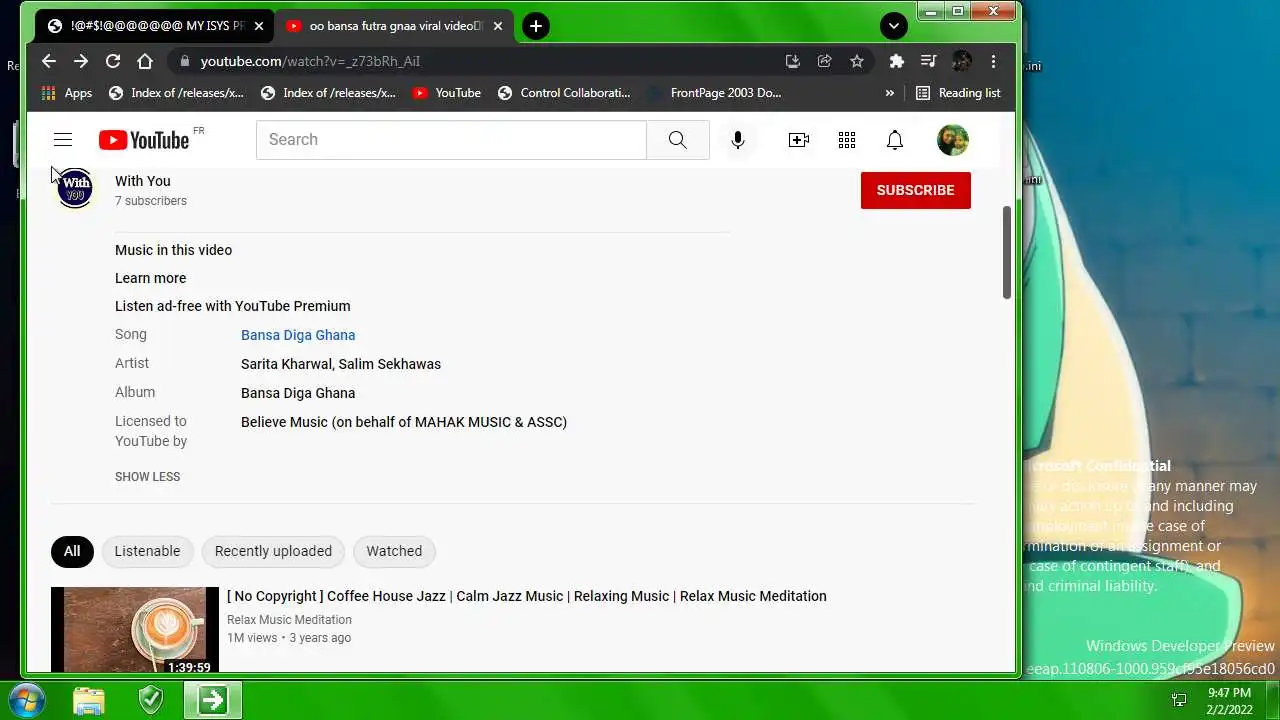Click into the YouTube Search field
Image resolution: width=1280 pixels, height=720 pixels.
451,140
